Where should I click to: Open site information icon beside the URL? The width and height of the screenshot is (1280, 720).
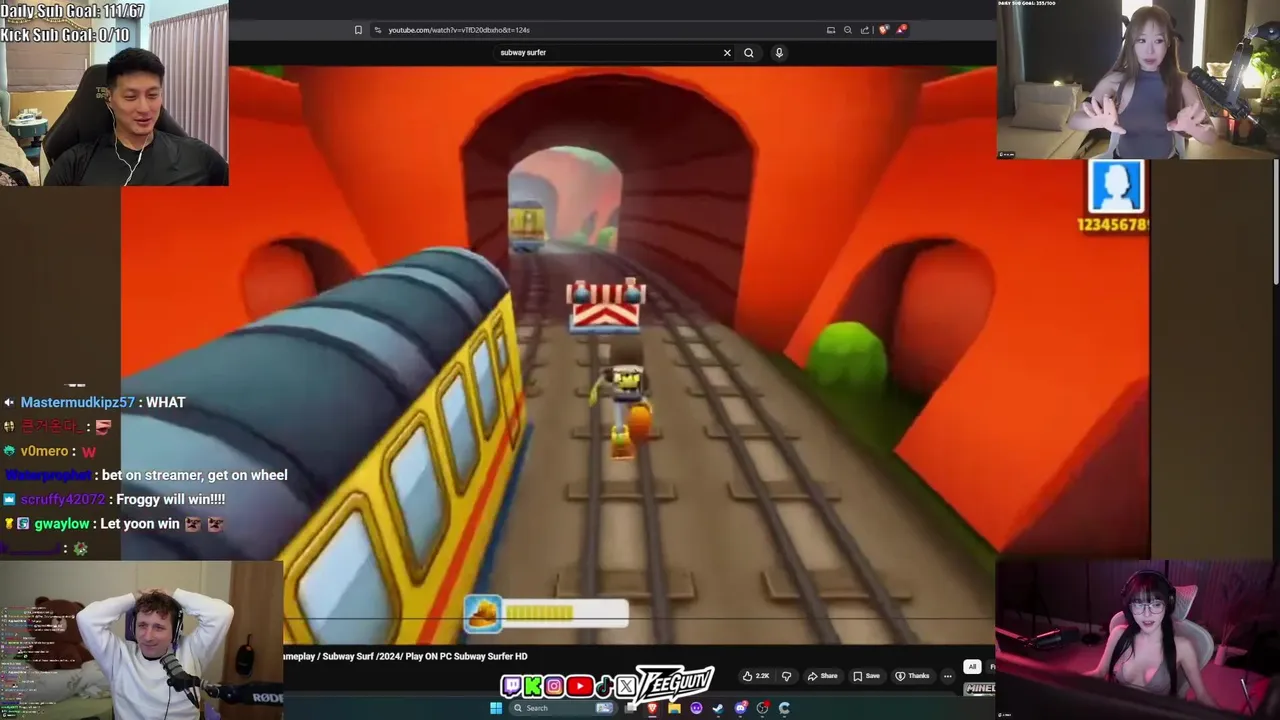pos(378,30)
